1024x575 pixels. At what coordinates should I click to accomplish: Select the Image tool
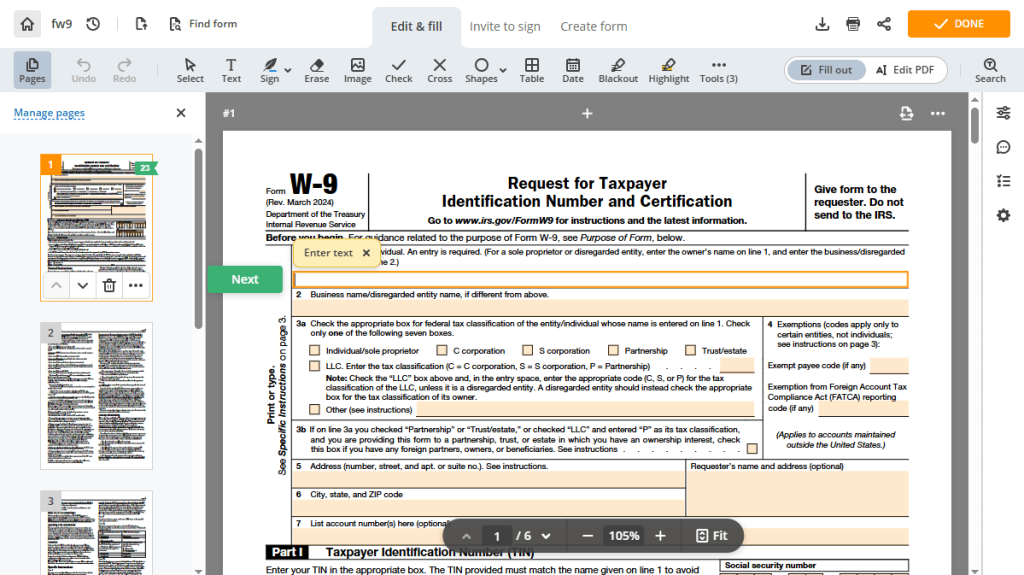pos(358,70)
